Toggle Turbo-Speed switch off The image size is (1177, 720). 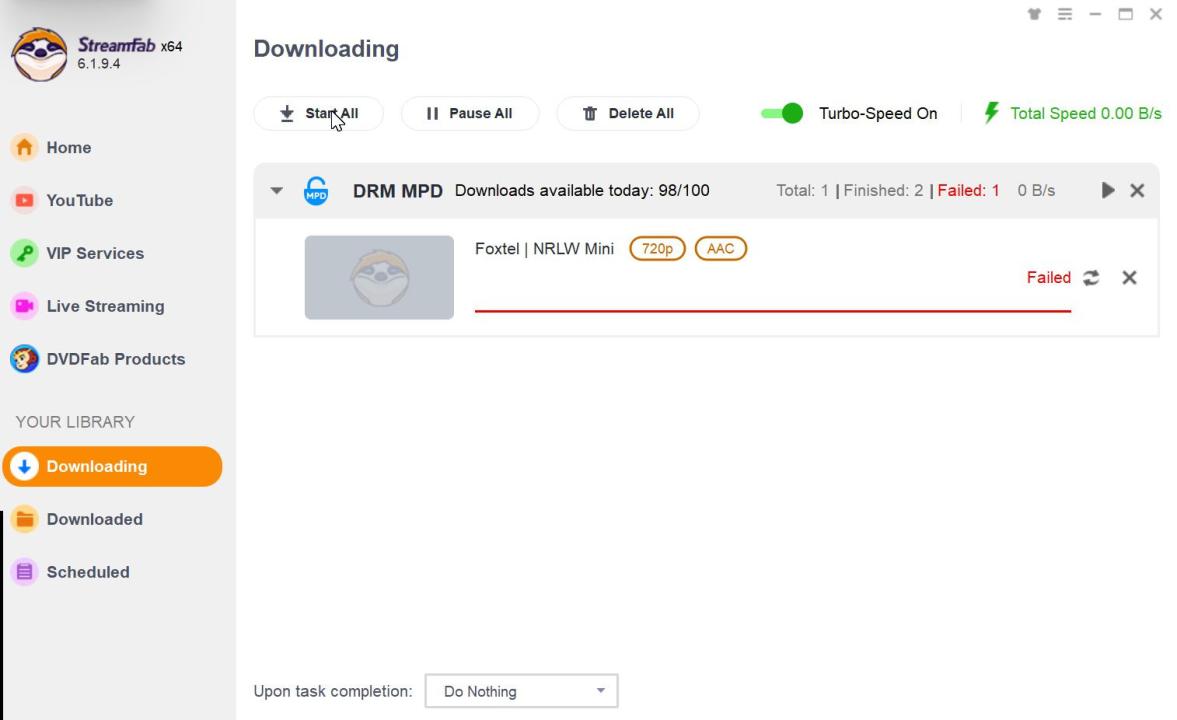pos(781,113)
